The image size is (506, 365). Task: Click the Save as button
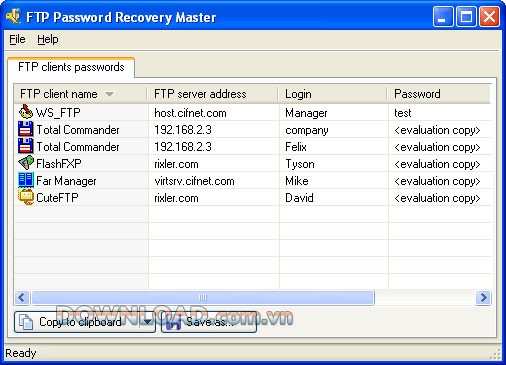point(209,322)
